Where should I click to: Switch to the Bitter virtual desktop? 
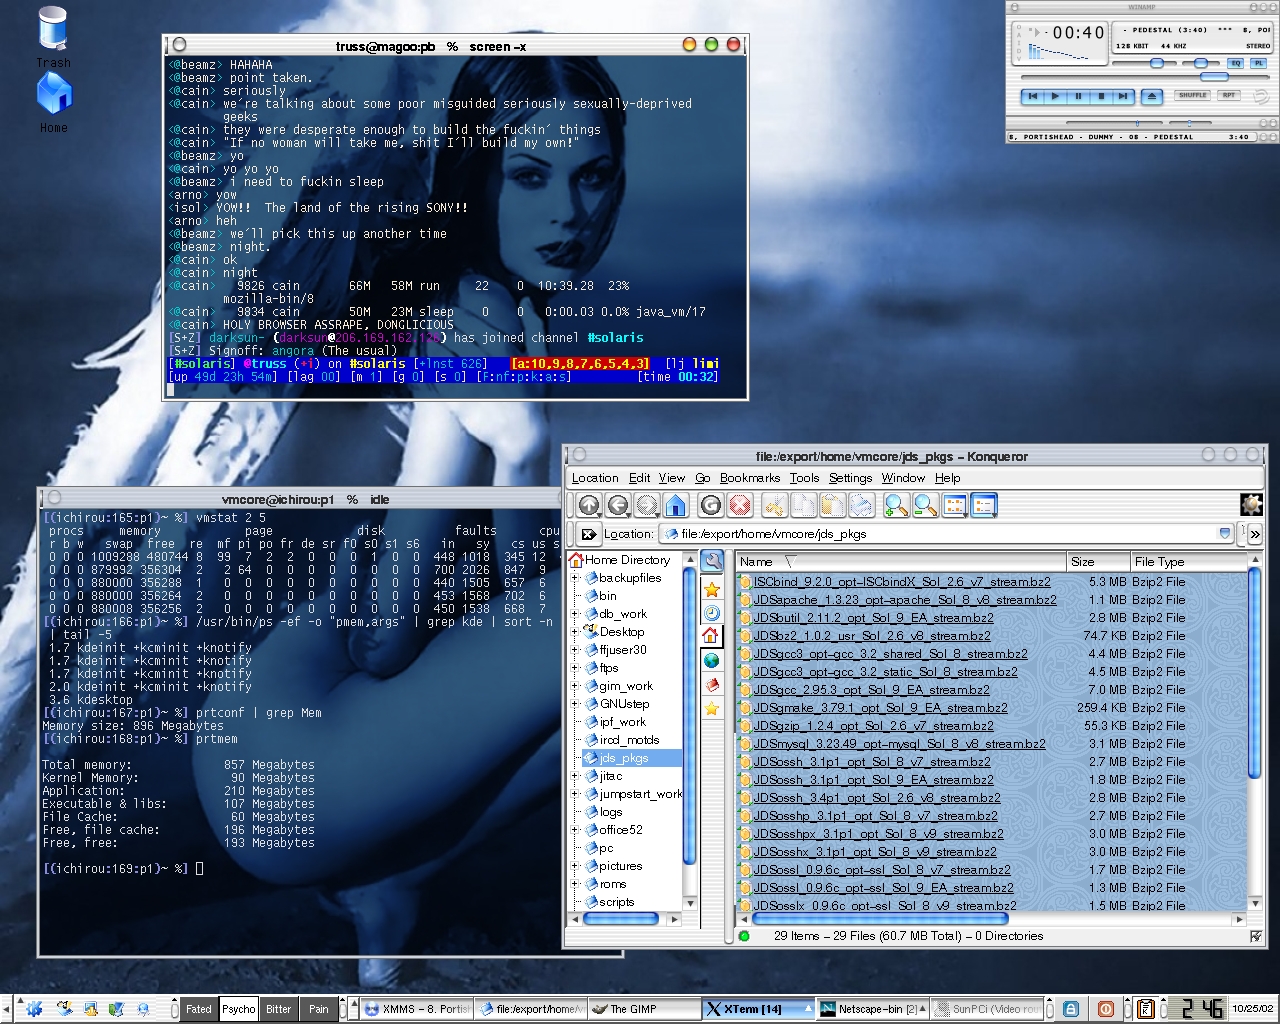[x=278, y=1009]
